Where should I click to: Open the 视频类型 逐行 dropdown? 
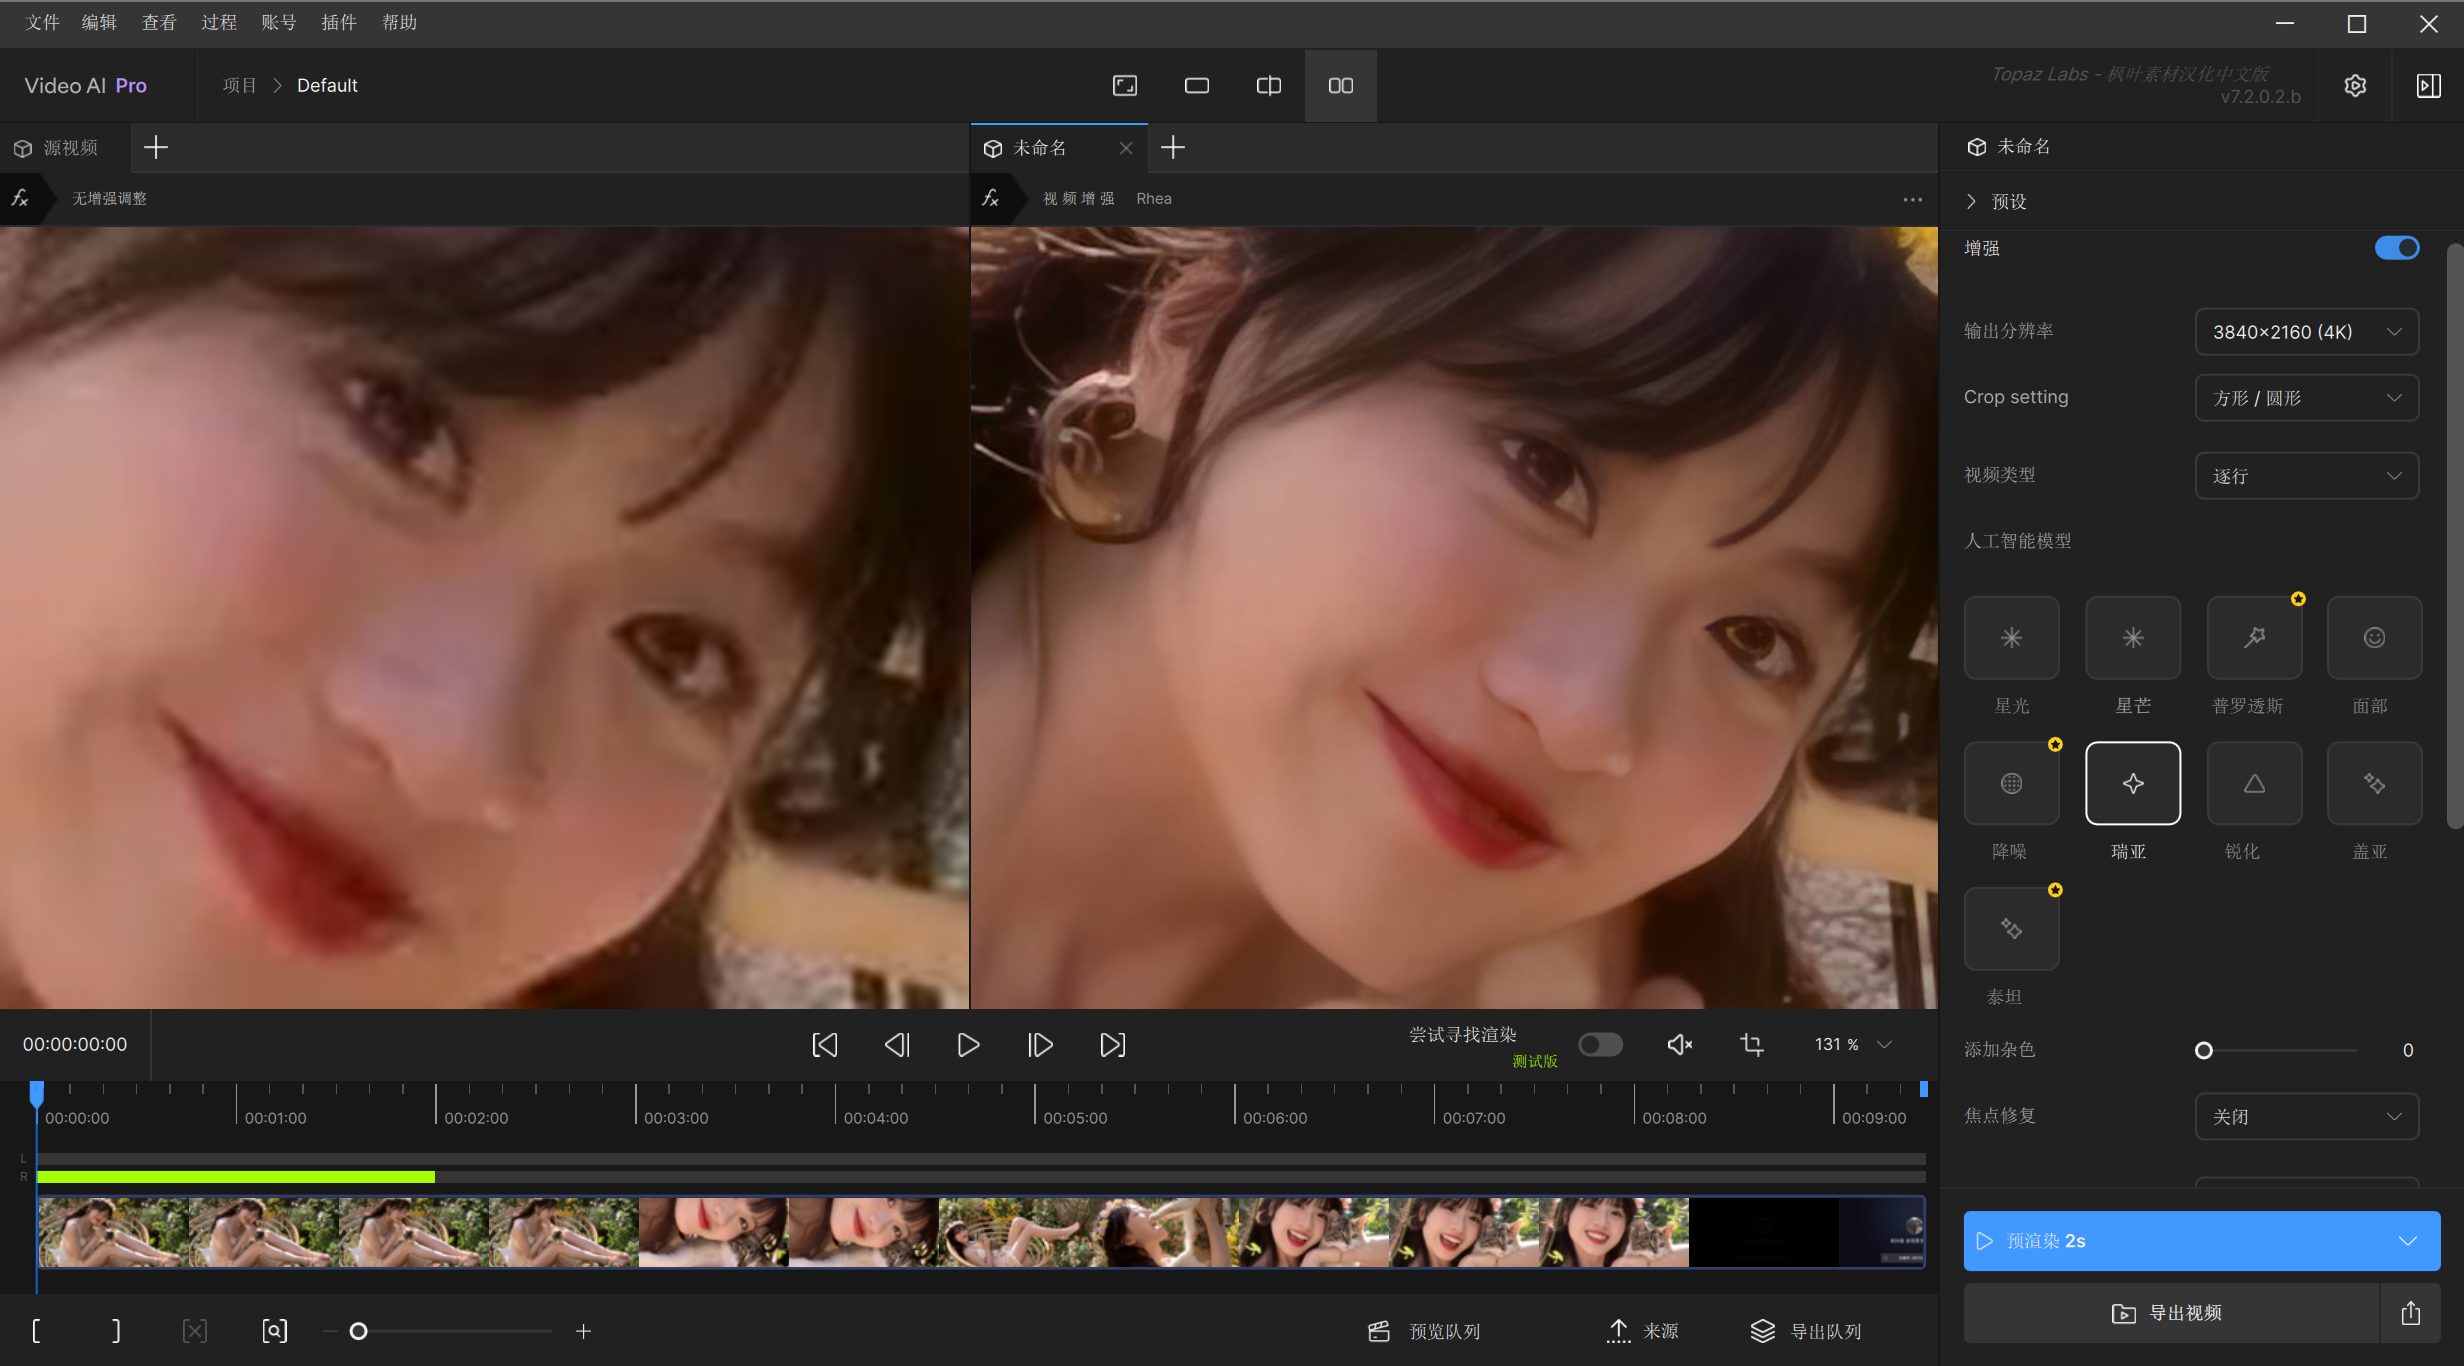click(x=2306, y=476)
